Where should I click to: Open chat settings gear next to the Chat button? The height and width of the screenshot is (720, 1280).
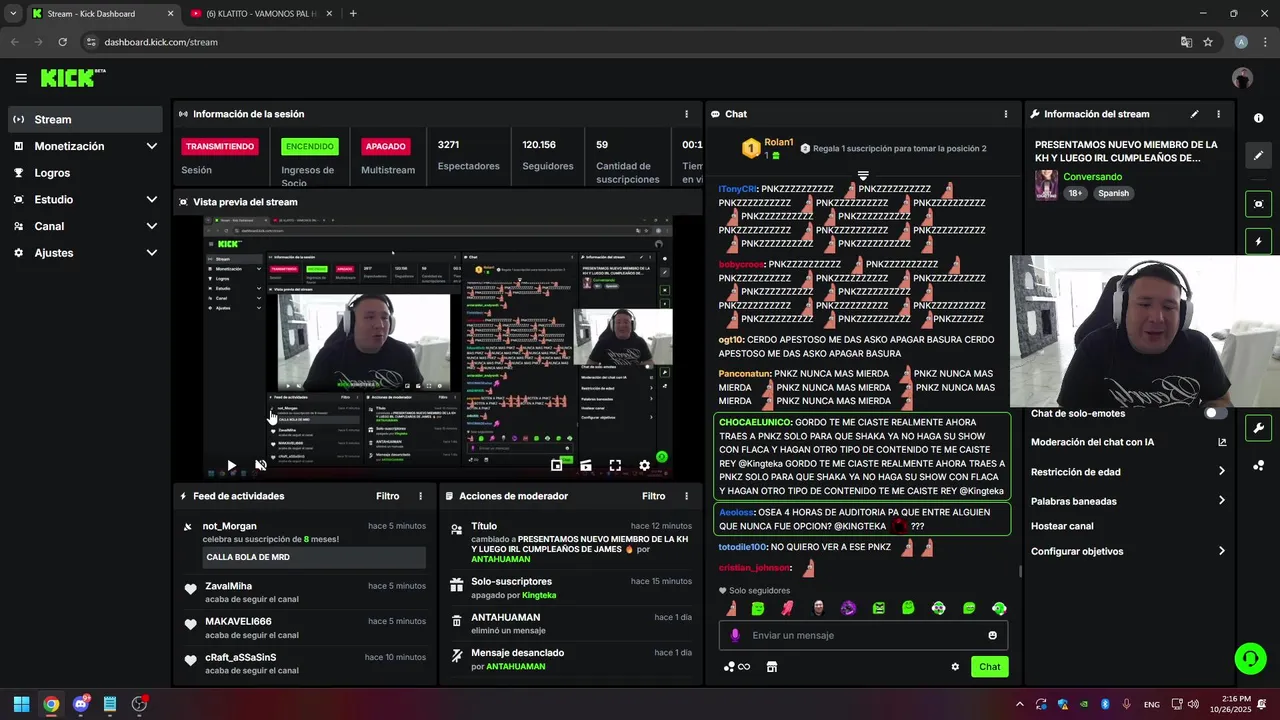pos(955,667)
